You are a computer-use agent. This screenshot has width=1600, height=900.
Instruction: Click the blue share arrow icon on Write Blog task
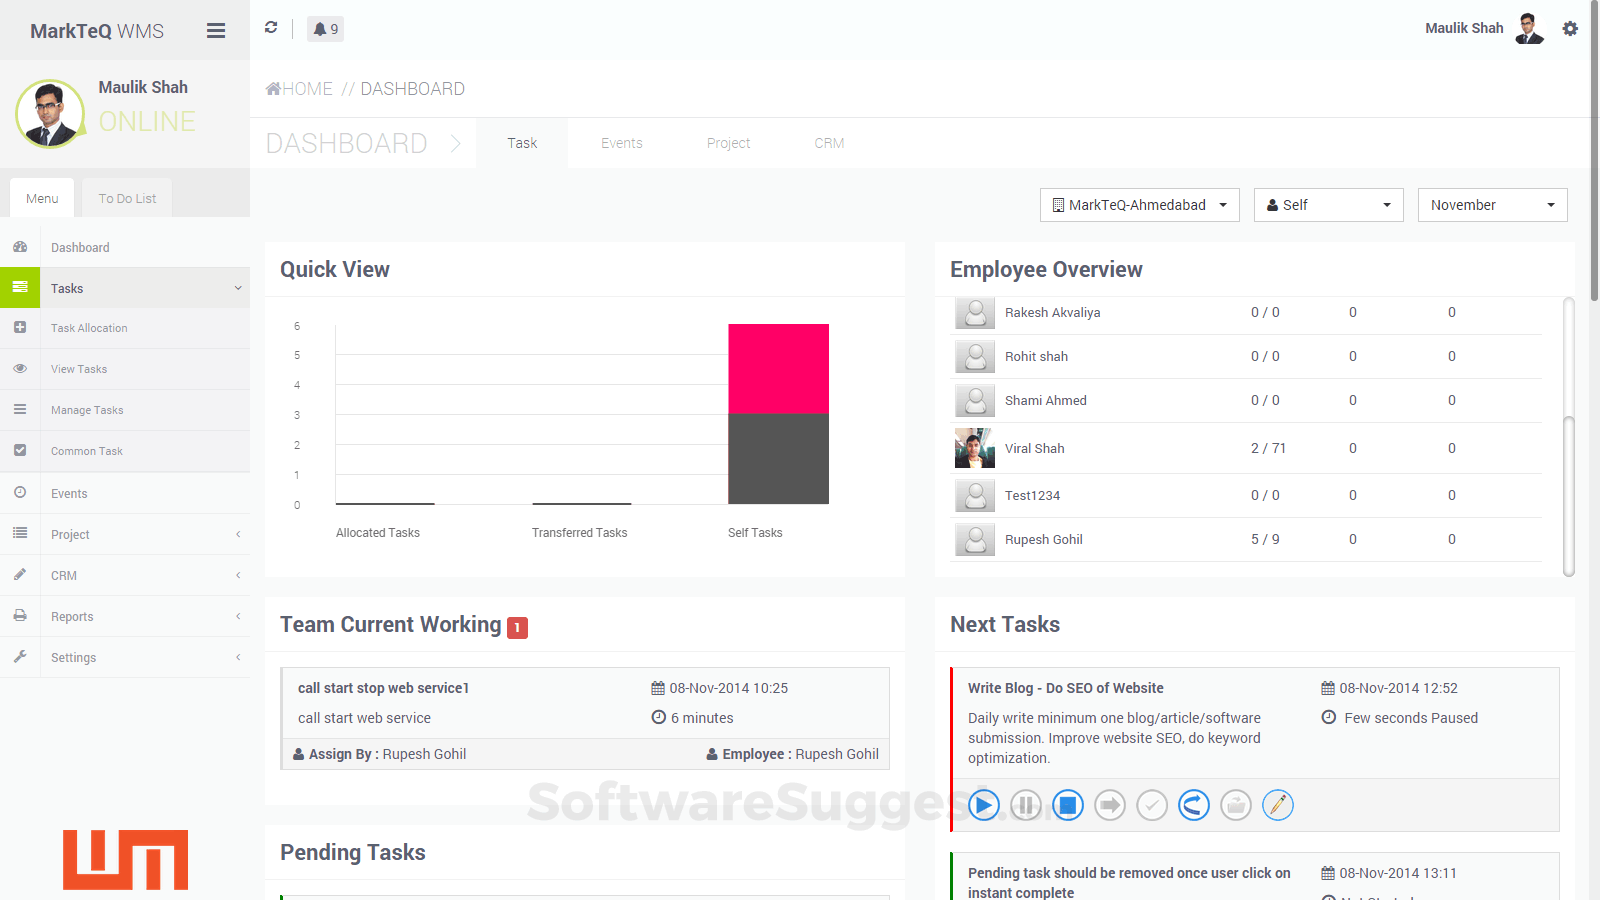pyautogui.click(x=1194, y=805)
